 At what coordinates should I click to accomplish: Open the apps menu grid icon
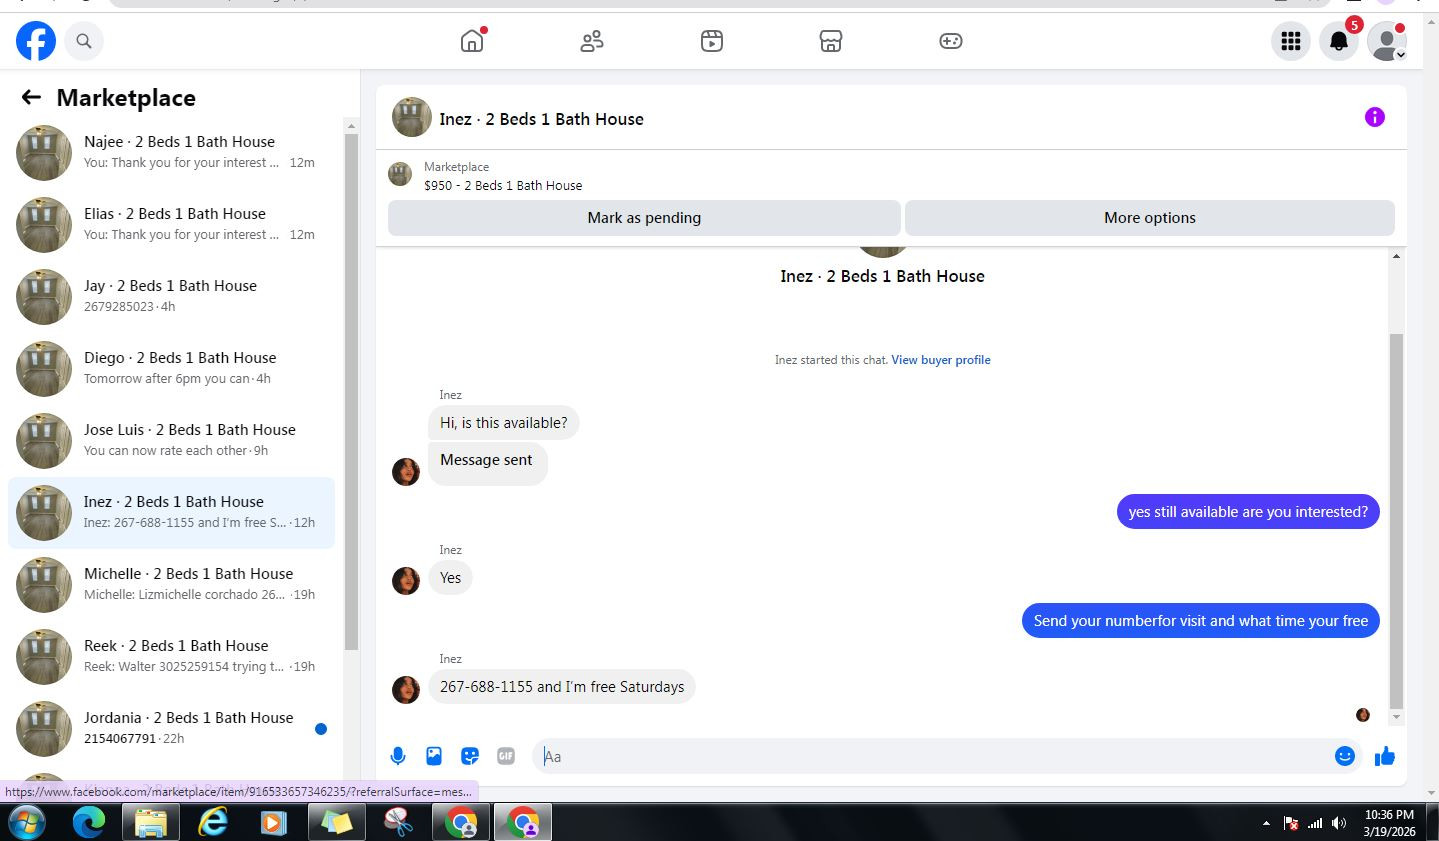[1291, 41]
